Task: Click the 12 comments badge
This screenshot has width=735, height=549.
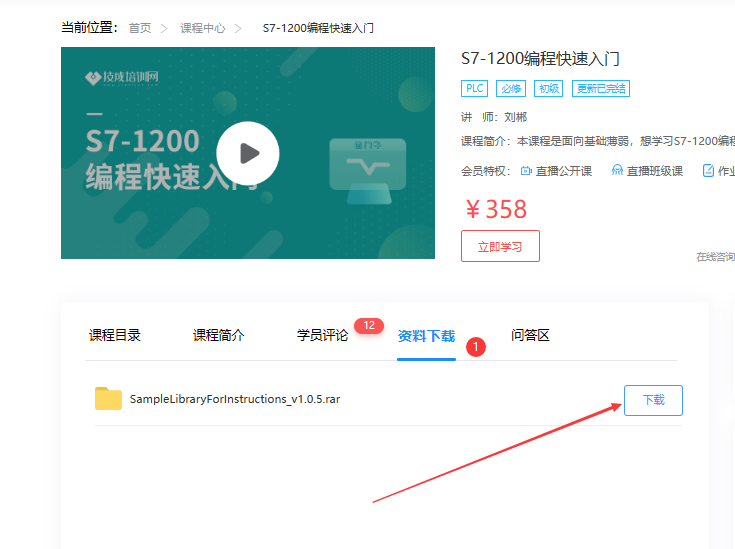Action: coord(369,325)
